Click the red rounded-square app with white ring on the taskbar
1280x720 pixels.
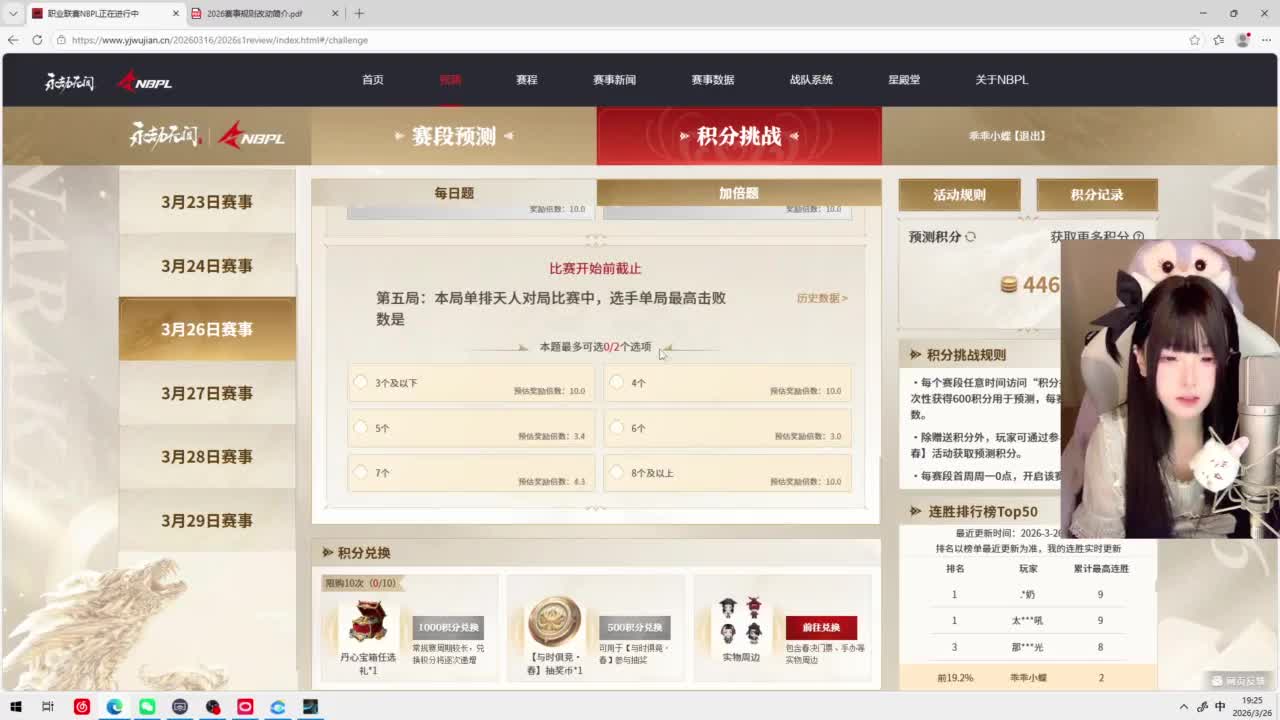point(245,707)
